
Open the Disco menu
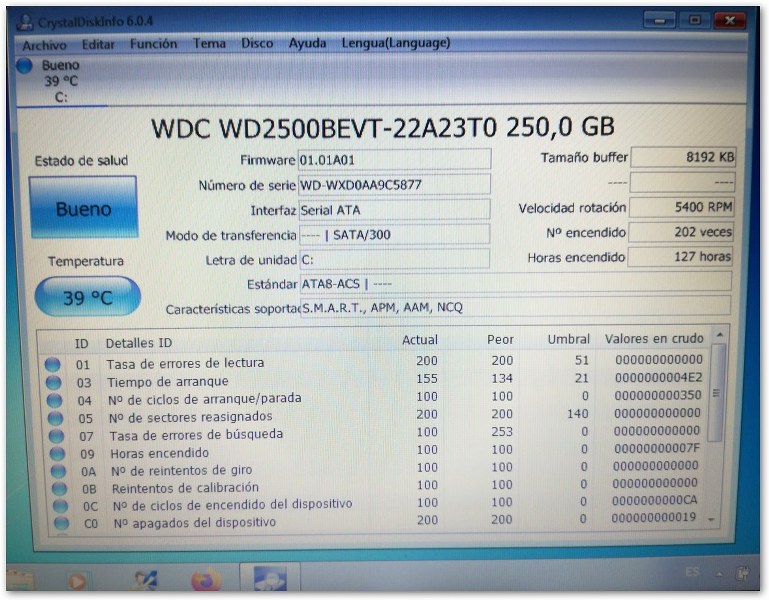click(257, 43)
